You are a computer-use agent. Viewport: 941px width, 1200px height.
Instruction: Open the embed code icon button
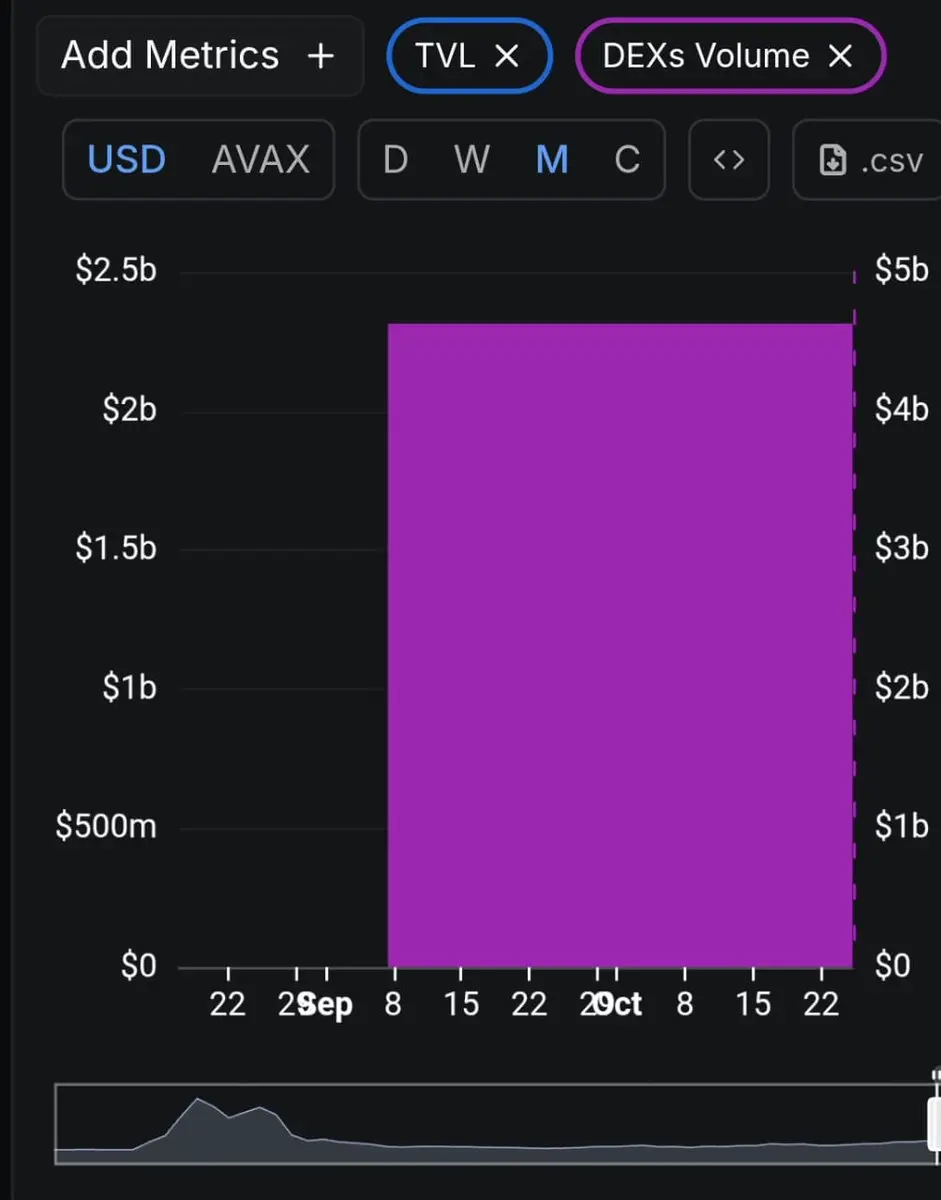coord(729,160)
